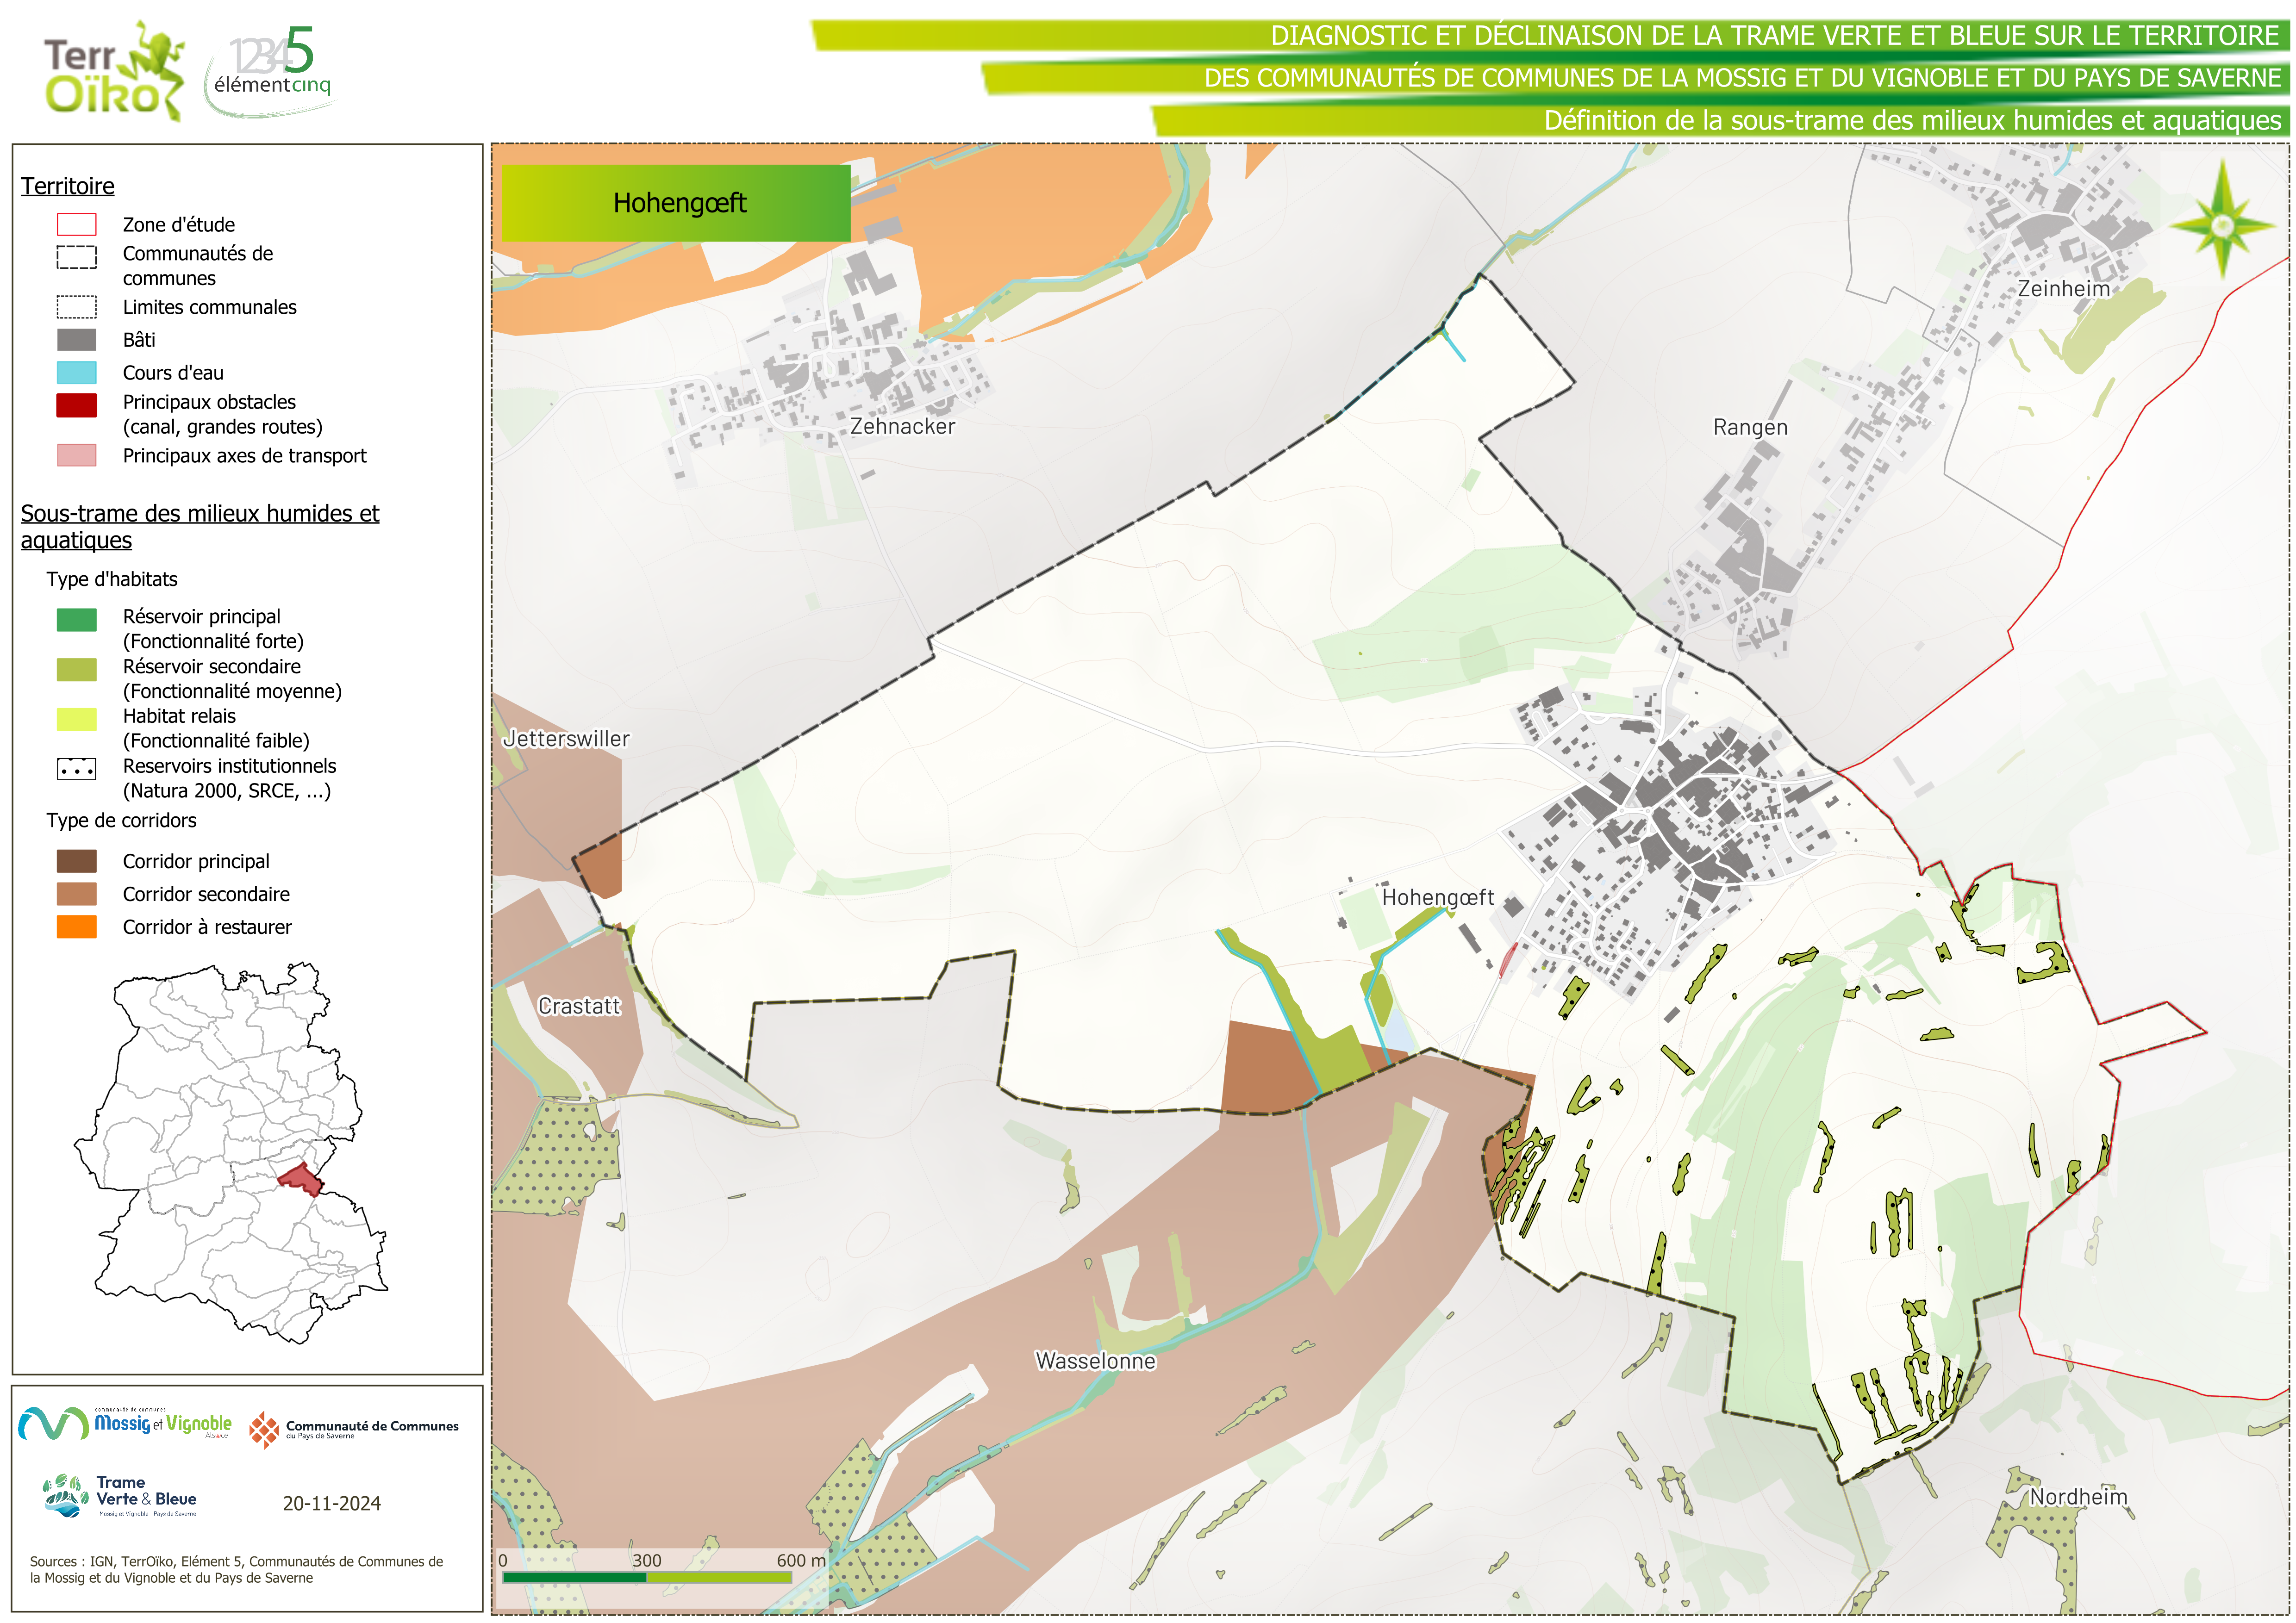Click the Réservoir principal green swatch
The height and width of the screenshot is (1623, 2296).
[x=76, y=620]
